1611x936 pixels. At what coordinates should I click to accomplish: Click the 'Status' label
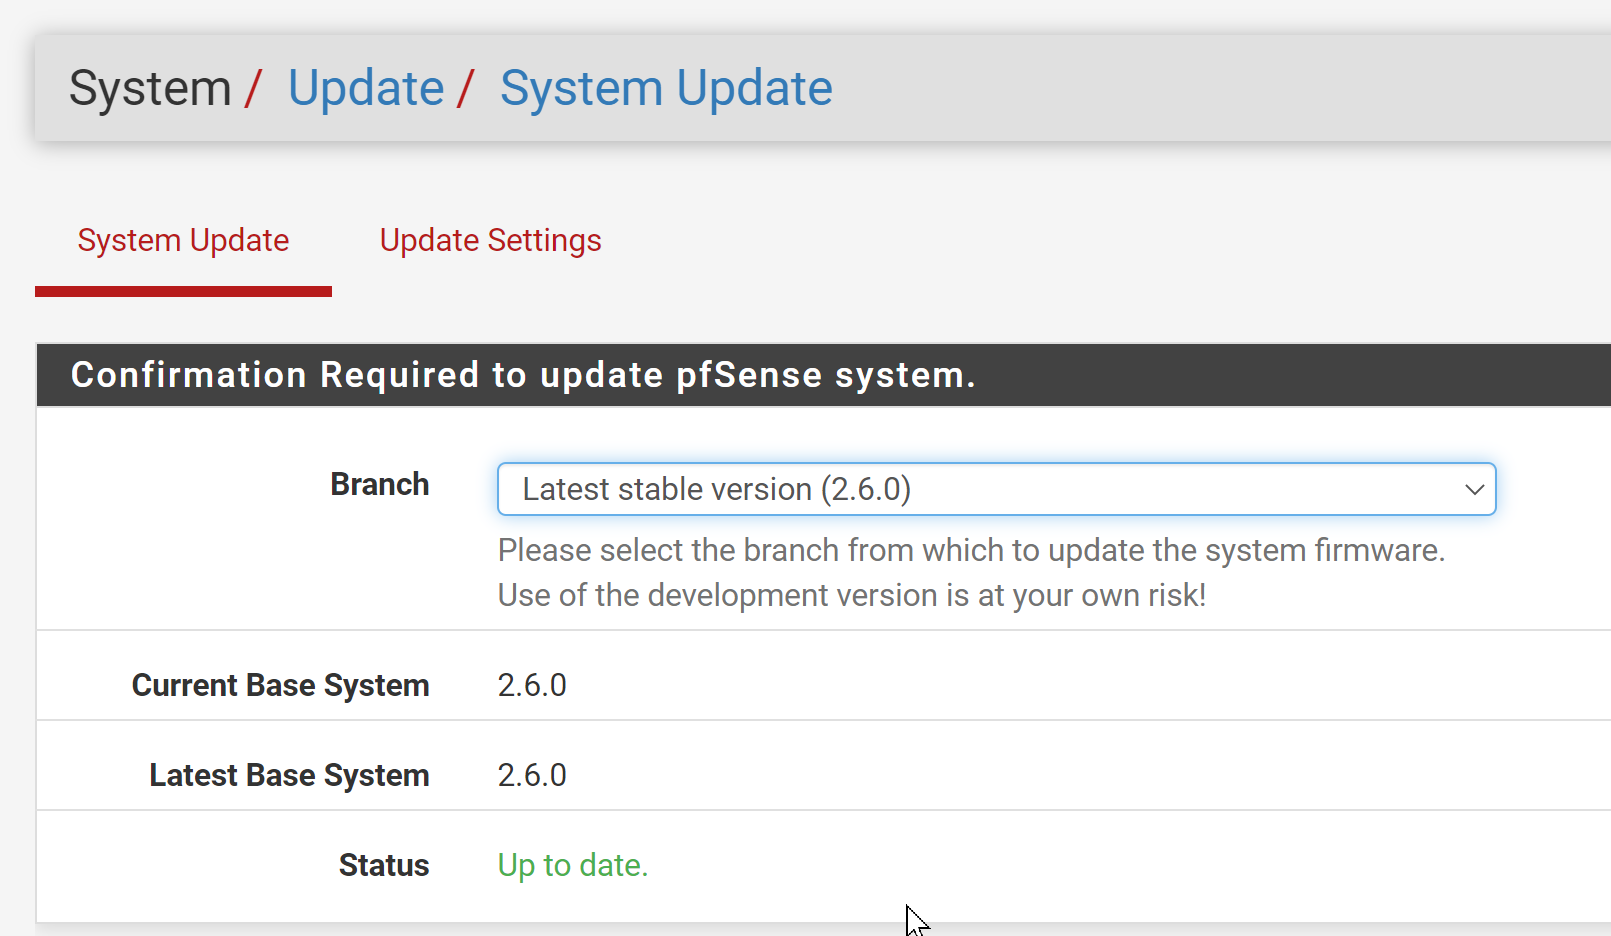tap(384, 865)
